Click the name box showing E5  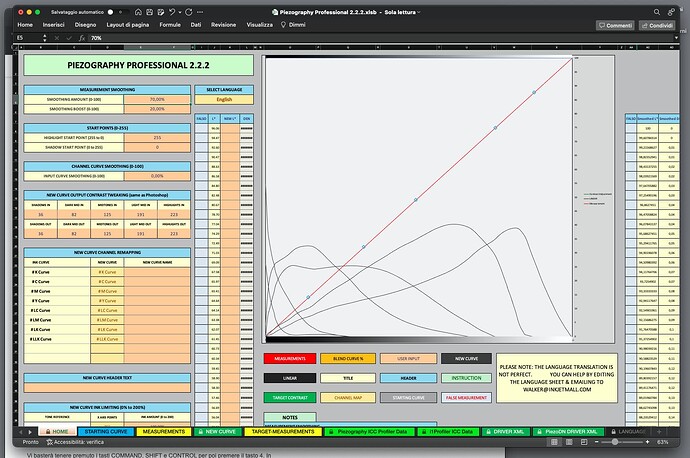(29, 38)
